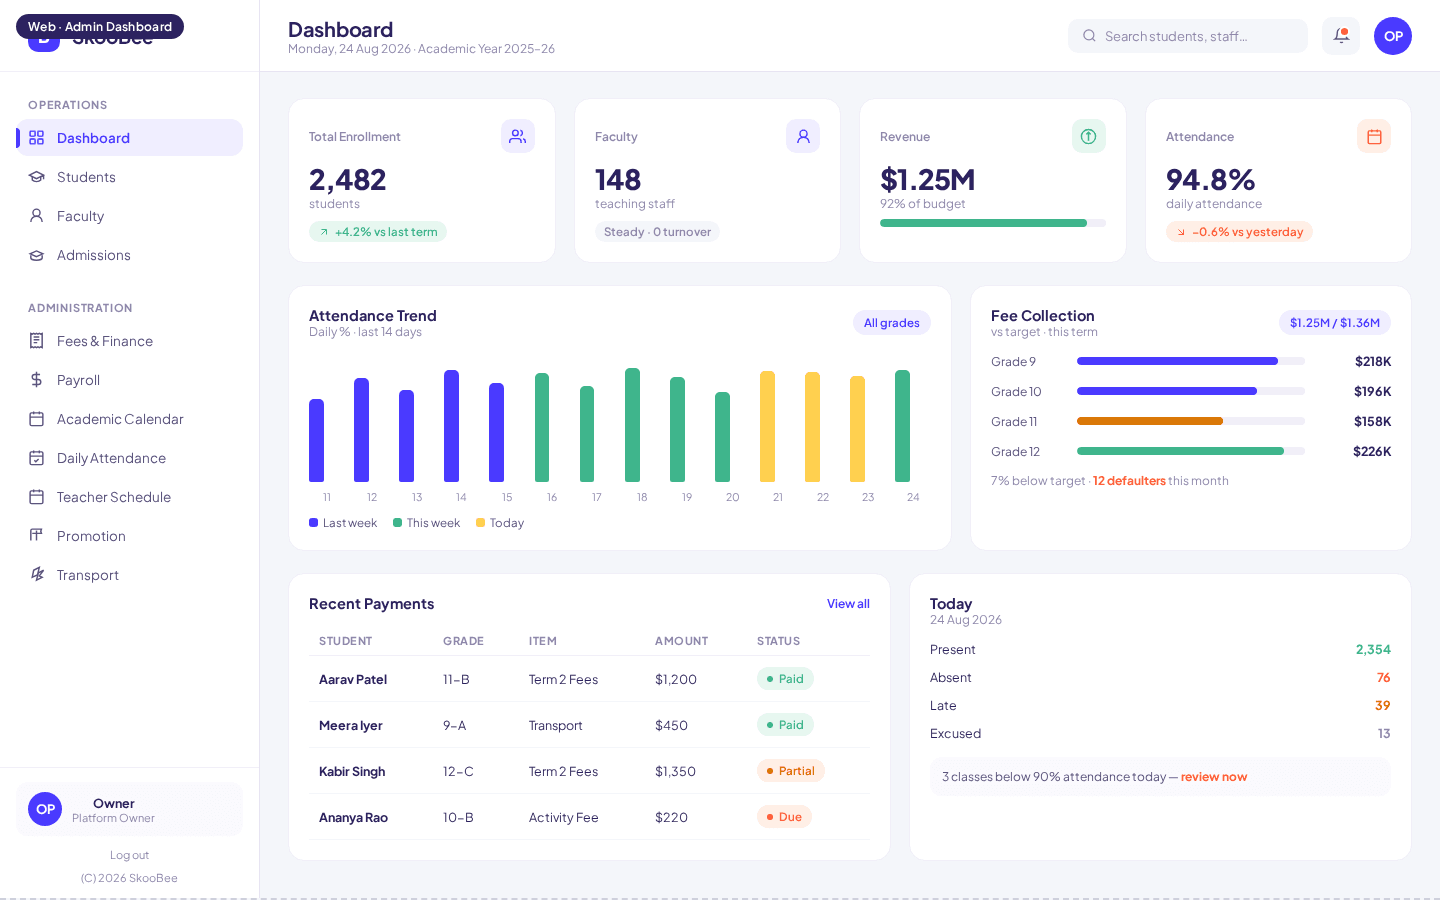Screen dimensions: 1440x900
Task: Click the Today legend item
Action: [x=500, y=523]
